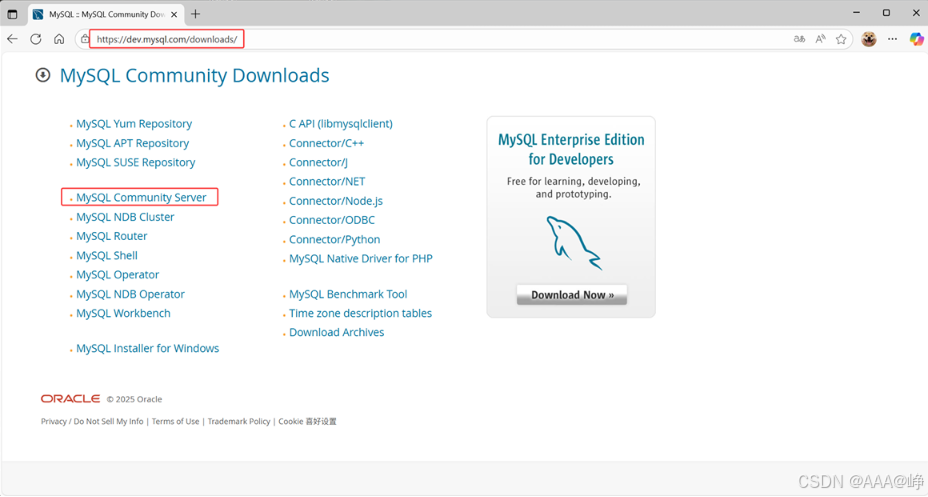Open the Copilot sidebar icon

(916, 39)
